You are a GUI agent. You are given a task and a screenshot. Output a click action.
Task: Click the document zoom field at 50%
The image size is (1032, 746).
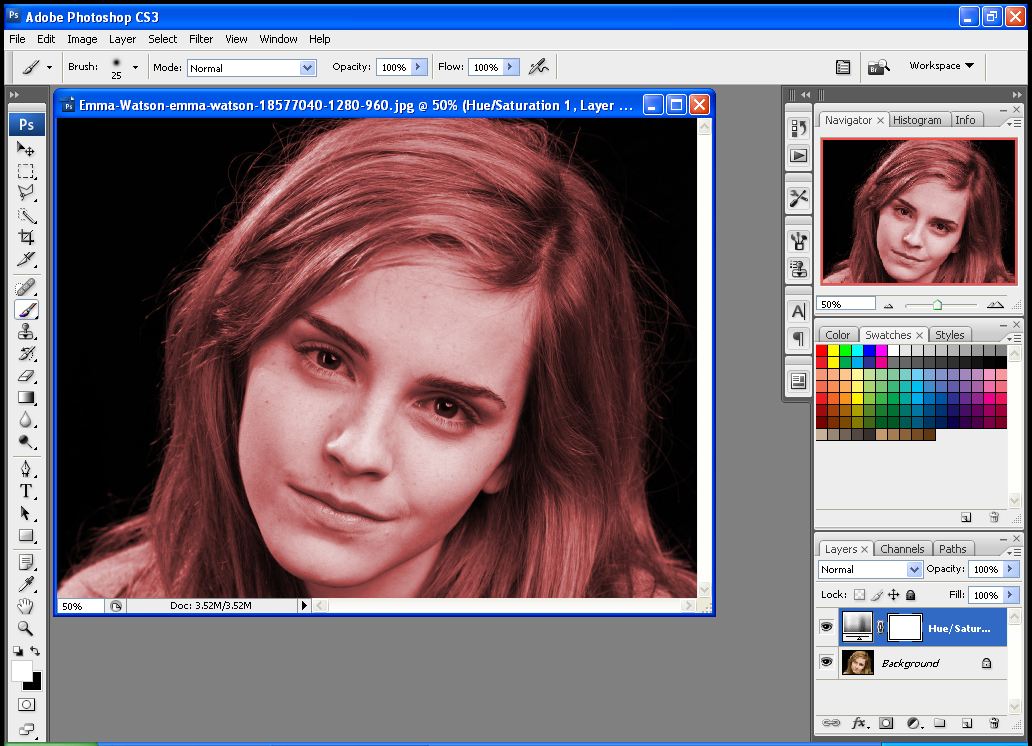(x=81, y=606)
